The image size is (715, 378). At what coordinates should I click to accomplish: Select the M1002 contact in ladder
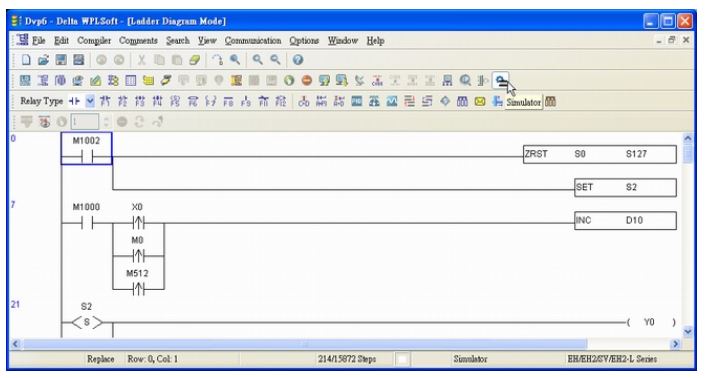click(x=86, y=149)
